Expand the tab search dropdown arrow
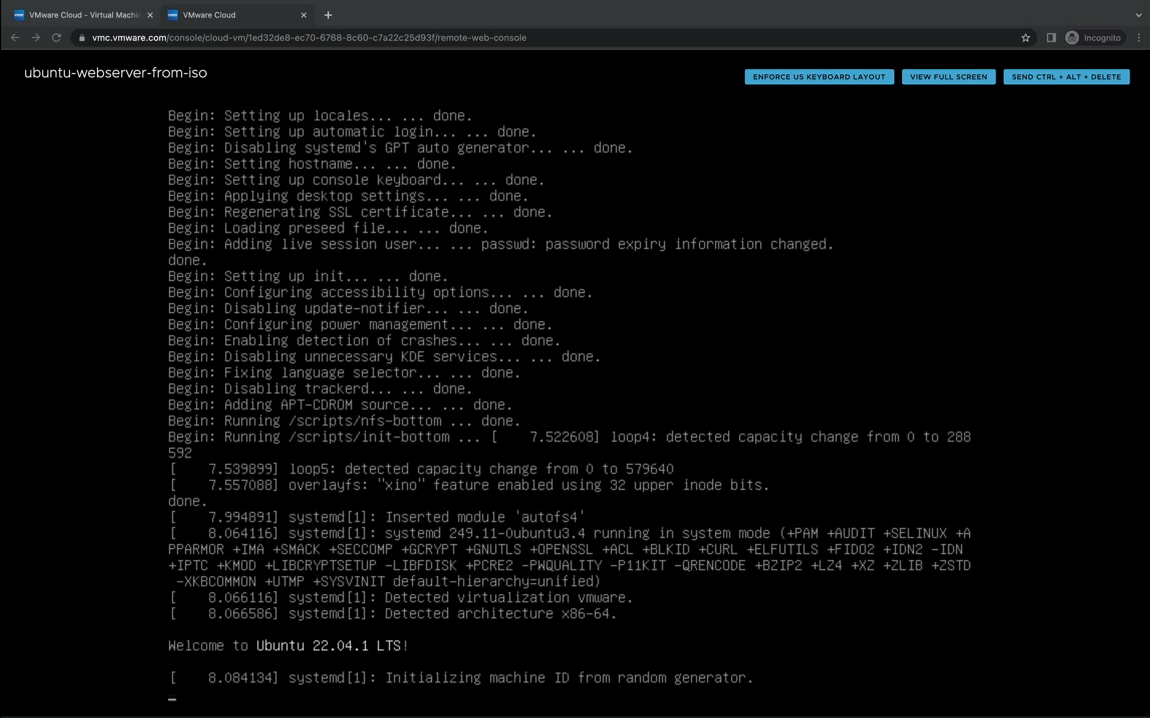 click(1138, 15)
